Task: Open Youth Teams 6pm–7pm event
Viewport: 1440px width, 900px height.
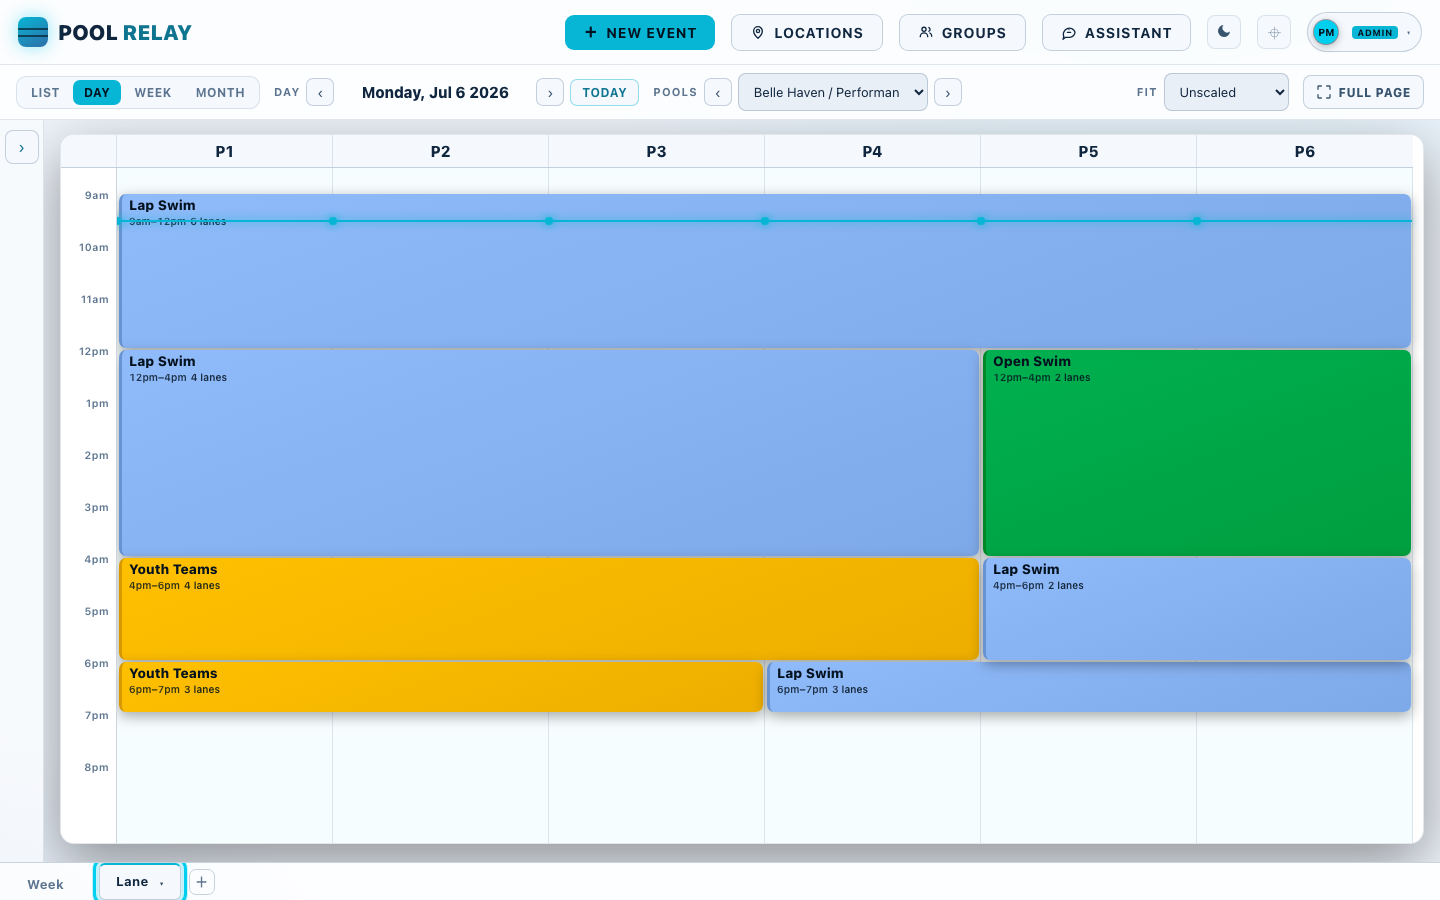Action: (441, 687)
